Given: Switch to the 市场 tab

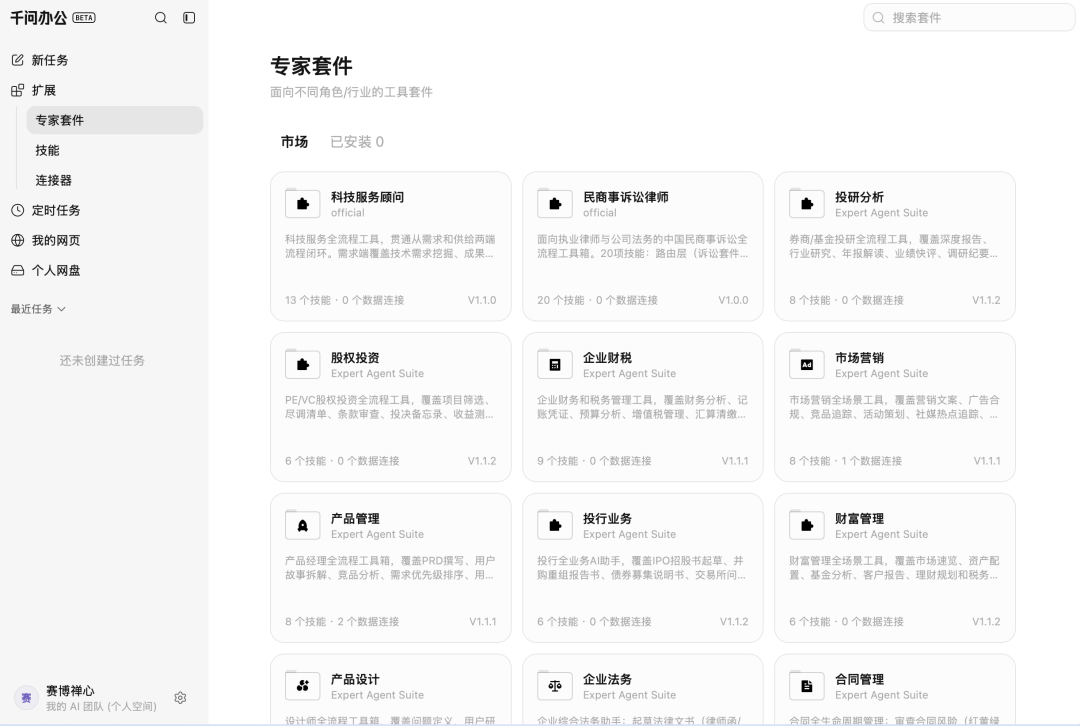Looking at the screenshot, I should click(x=294, y=142).
